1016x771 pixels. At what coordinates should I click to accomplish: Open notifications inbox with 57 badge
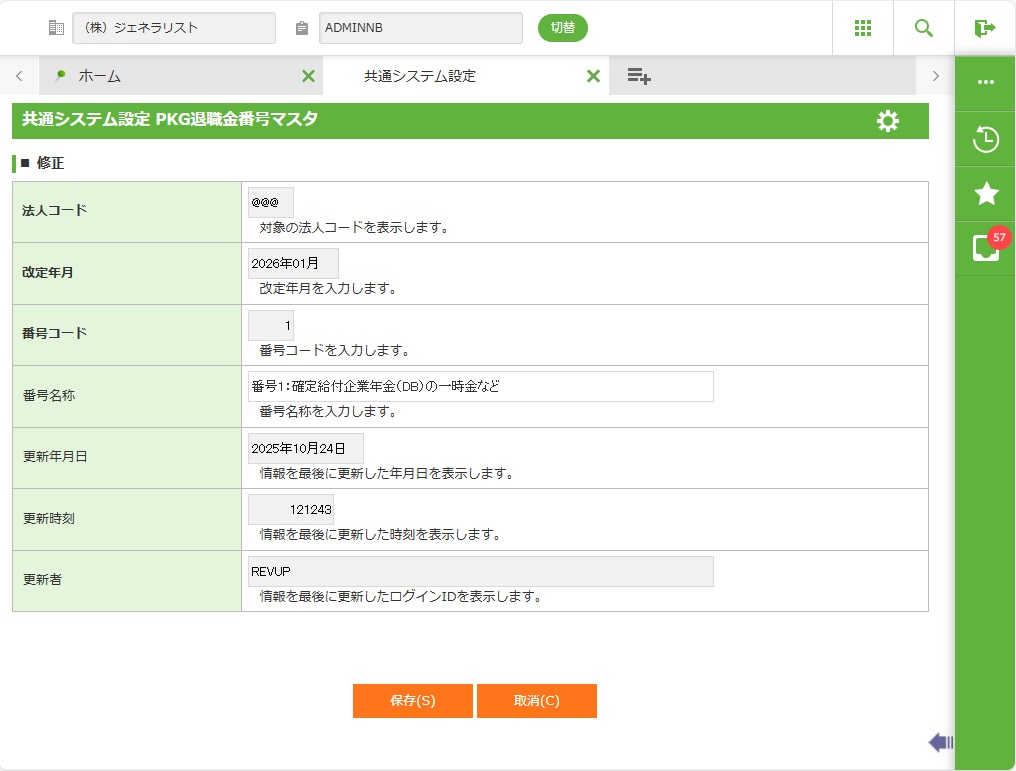(986, 248)
